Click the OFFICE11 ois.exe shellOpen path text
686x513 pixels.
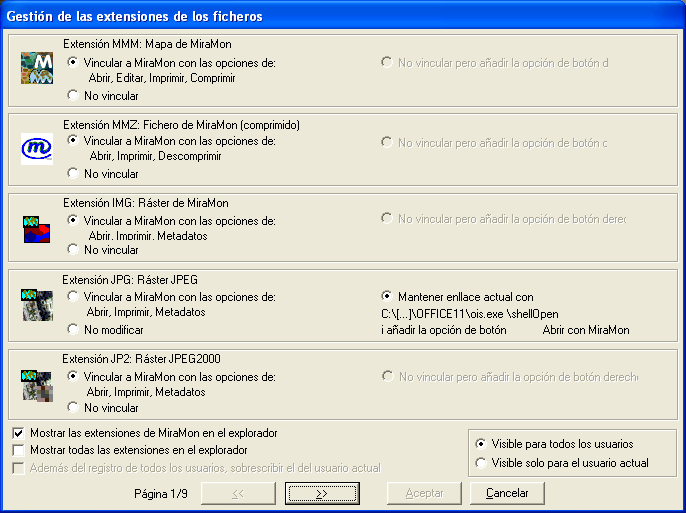[x=470, y=314]
